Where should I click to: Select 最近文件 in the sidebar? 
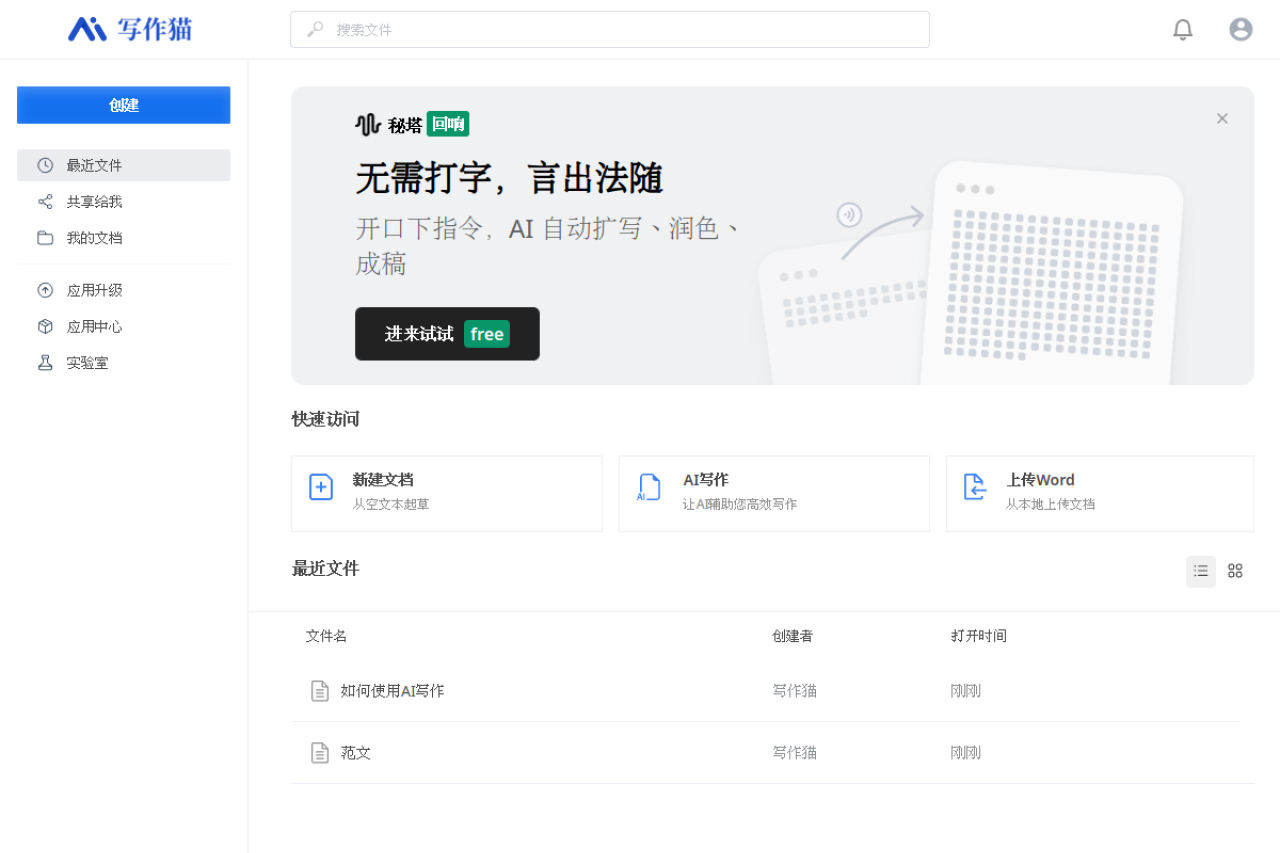click(x=124, y=165)
